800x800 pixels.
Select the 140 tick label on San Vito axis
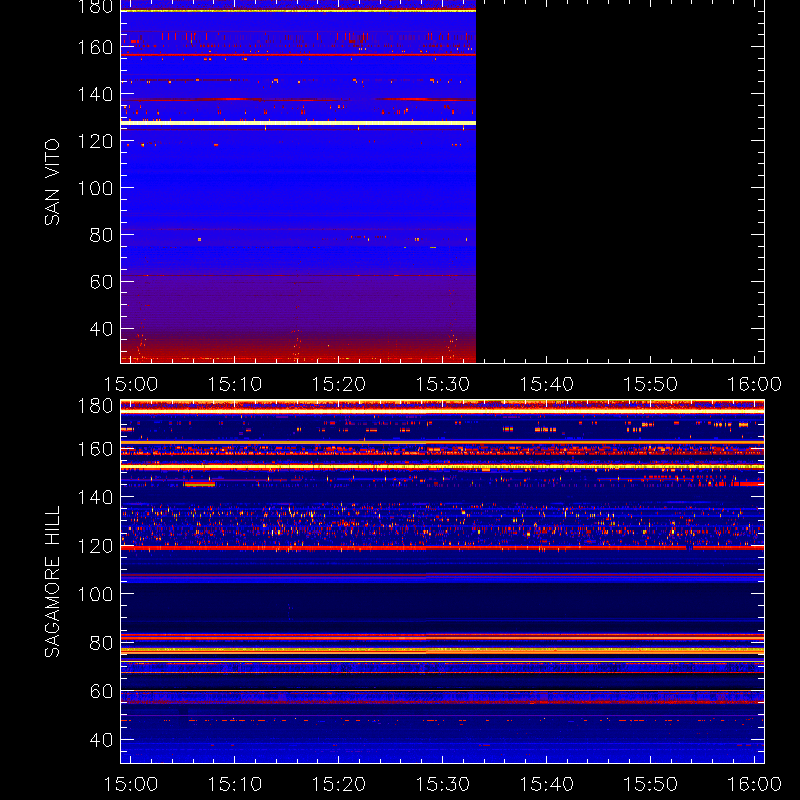[x=95, y=94]
